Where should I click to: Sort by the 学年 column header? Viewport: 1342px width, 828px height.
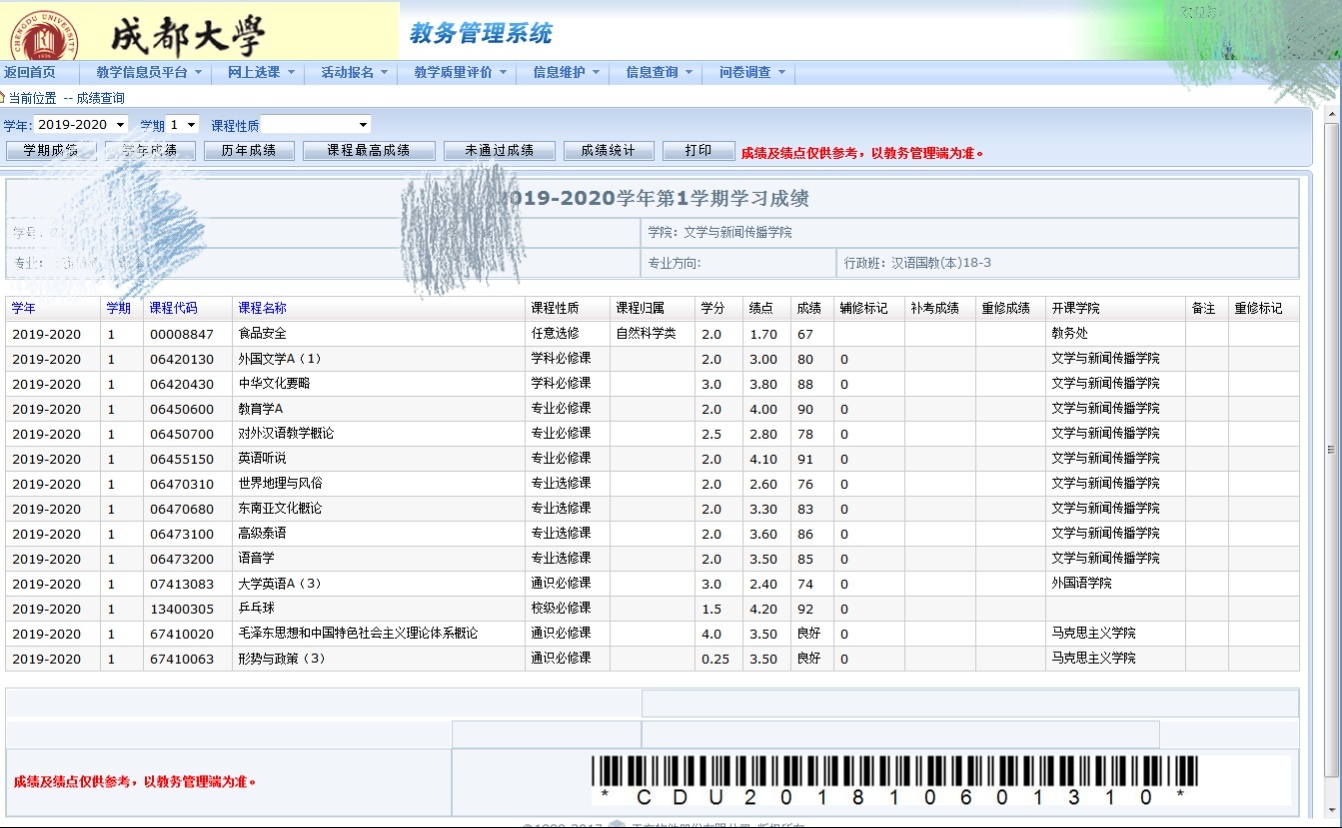coord(24,308)
